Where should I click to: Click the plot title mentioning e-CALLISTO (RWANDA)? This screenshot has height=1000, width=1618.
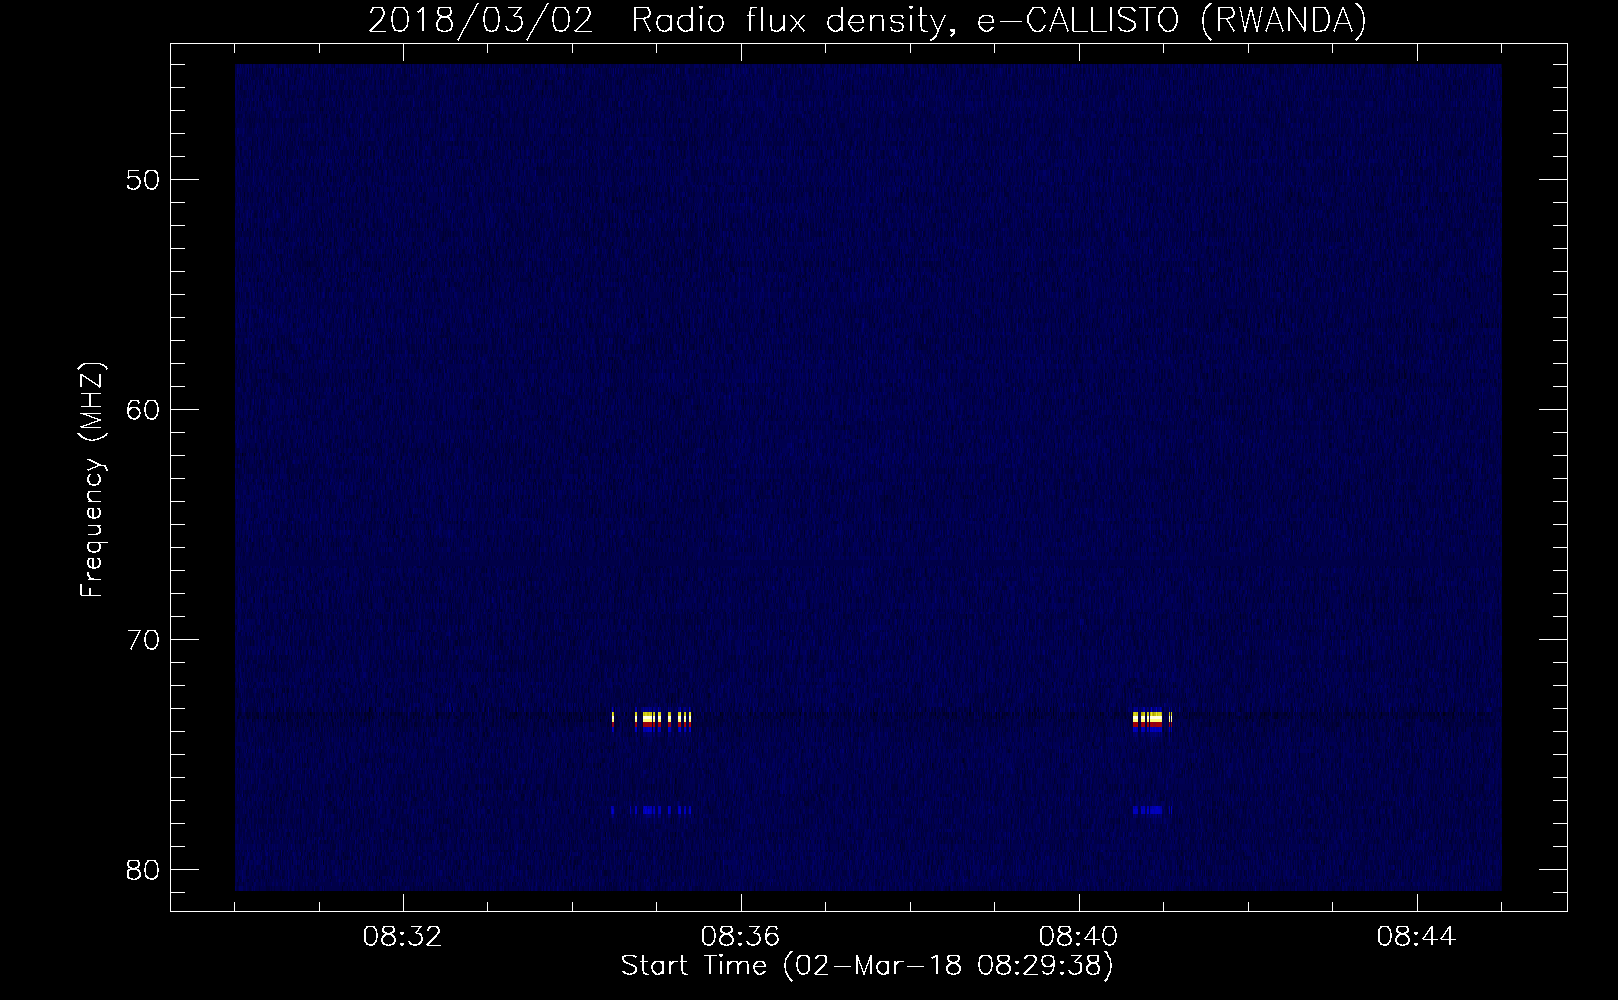coord(867,20)
